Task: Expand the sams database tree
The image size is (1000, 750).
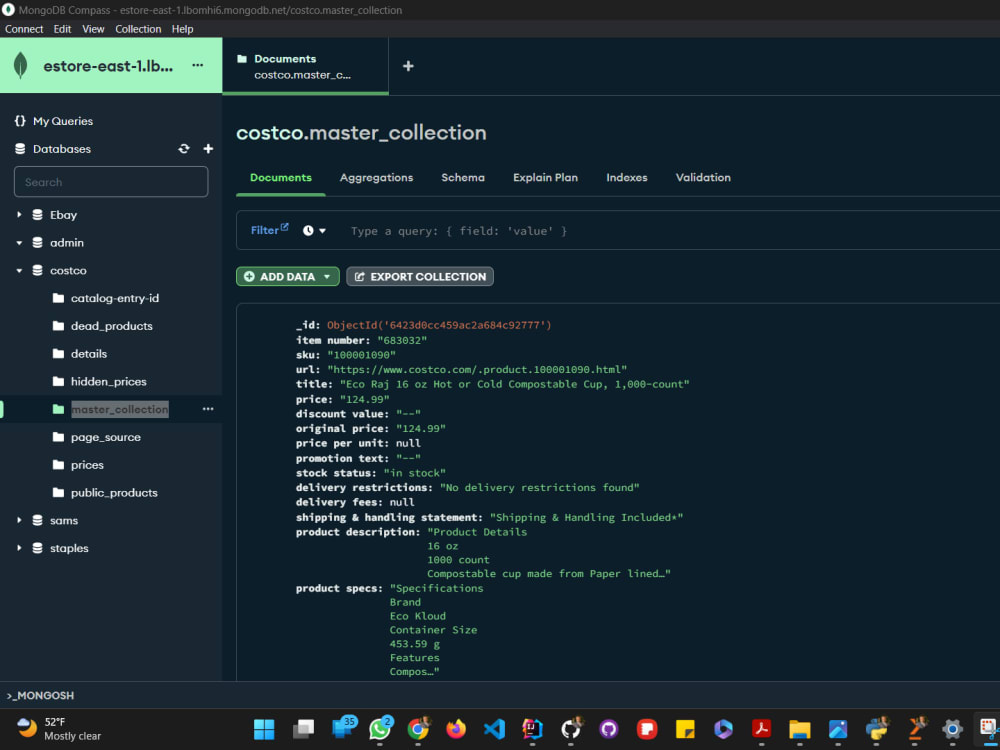Action: coord(19,520)
